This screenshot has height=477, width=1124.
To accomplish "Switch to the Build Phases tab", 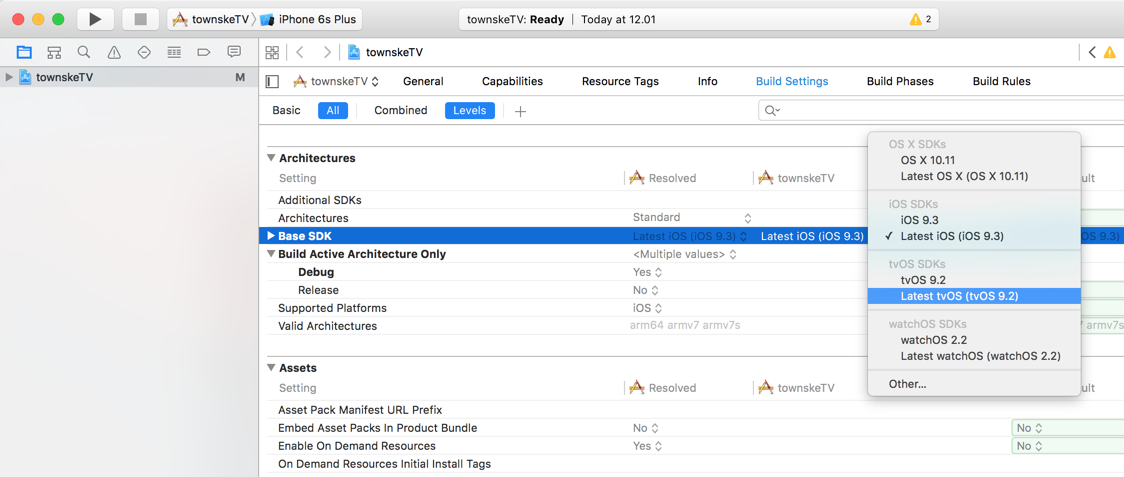I will pos(899,81).
